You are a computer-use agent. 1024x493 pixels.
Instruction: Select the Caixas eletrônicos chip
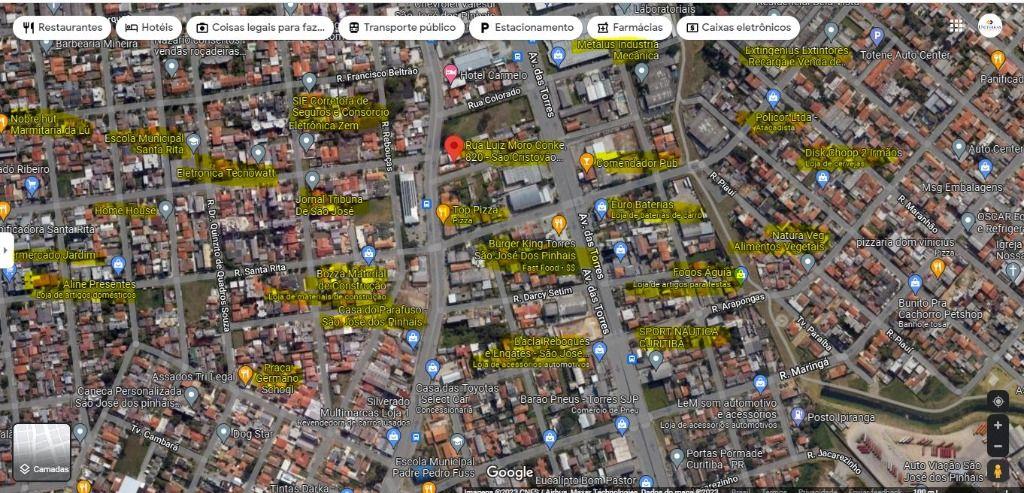point(738,27)
